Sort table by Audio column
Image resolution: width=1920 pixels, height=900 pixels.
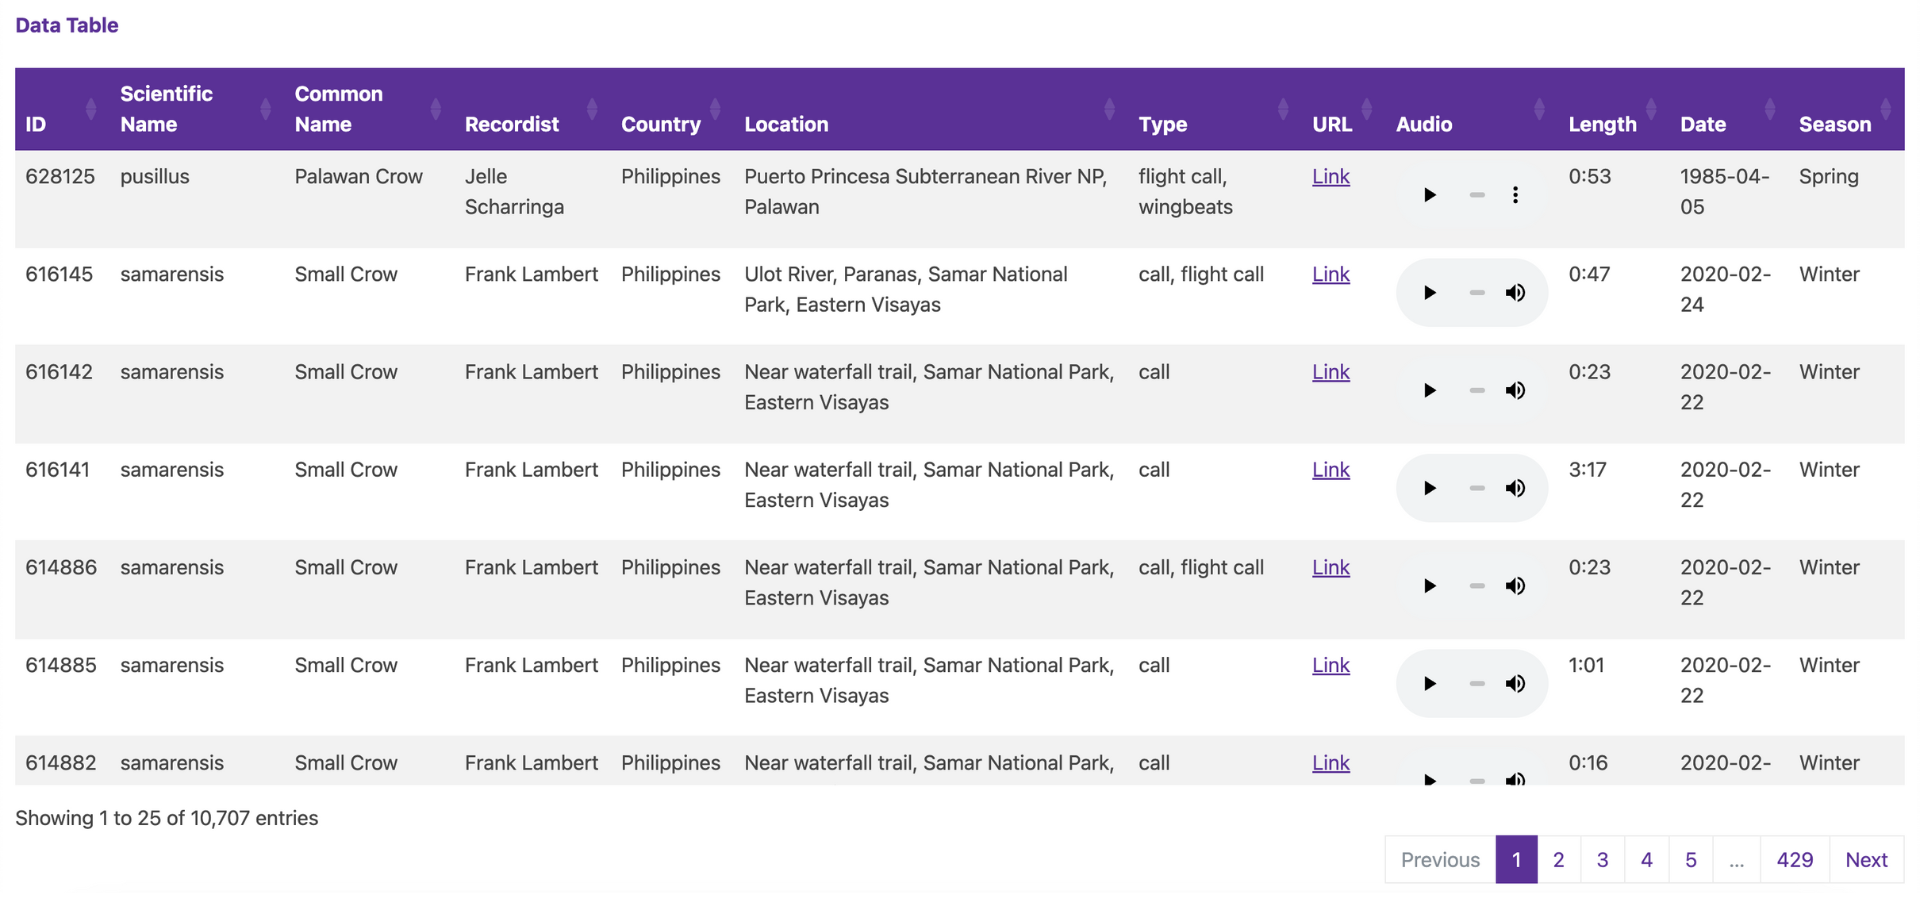[x=1472, y=109]
